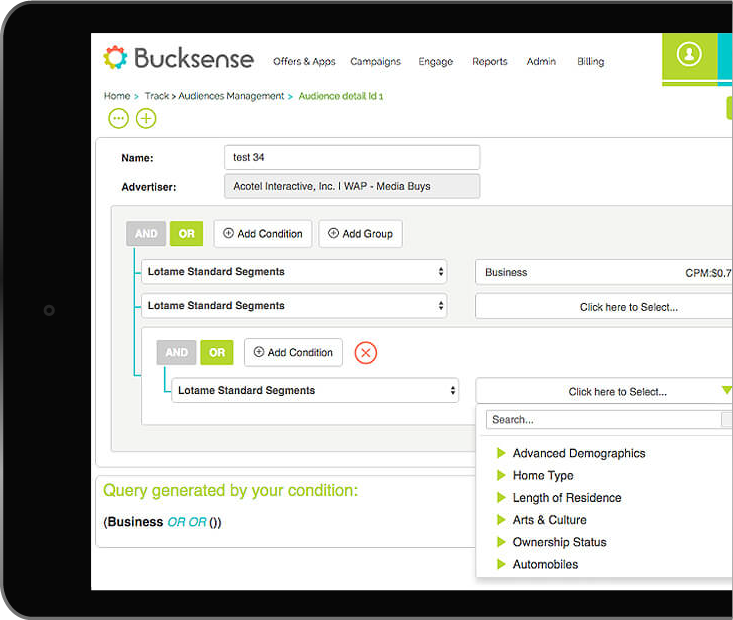The height and width of the screenshot is (620, 733).
Task: Open Billing menu
Action: pyautogui.click(x=590, y=61)
